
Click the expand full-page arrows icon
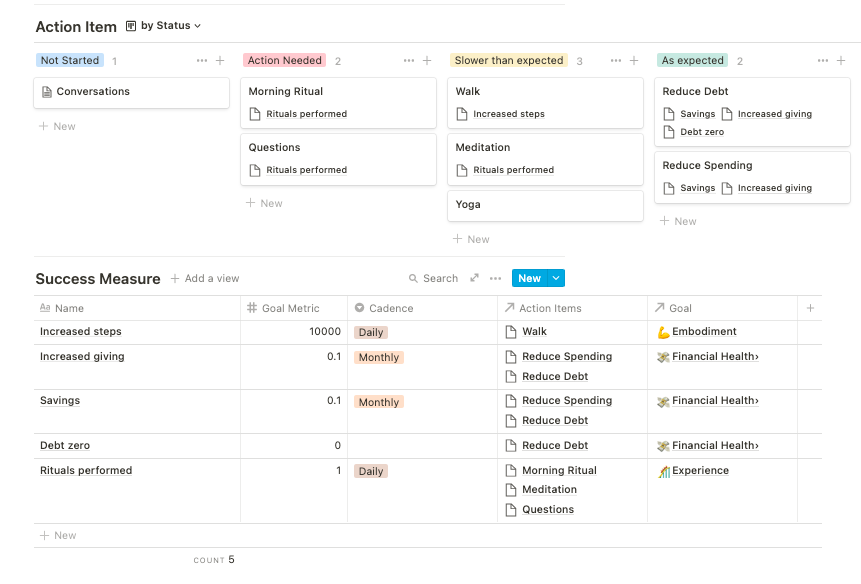(474, 279)
